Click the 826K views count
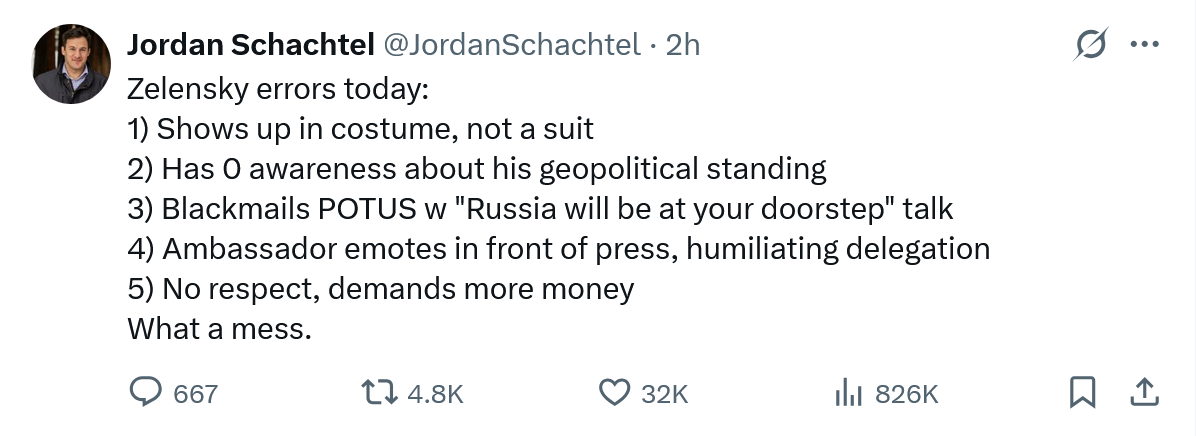The image size is (1196, 436). click(x=906, y=394)
